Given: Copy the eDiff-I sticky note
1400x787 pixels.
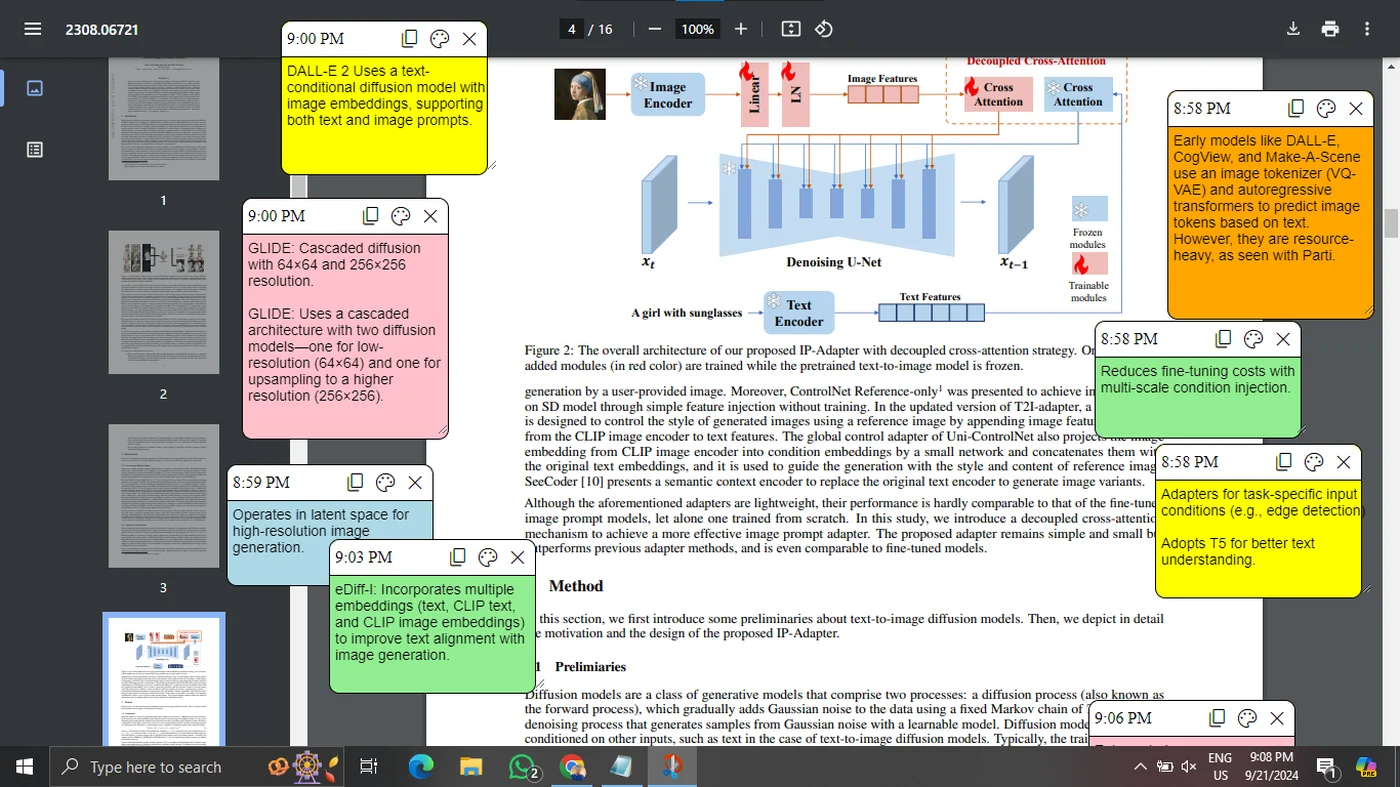Looking at the screenshot, I should click(458, 557).
